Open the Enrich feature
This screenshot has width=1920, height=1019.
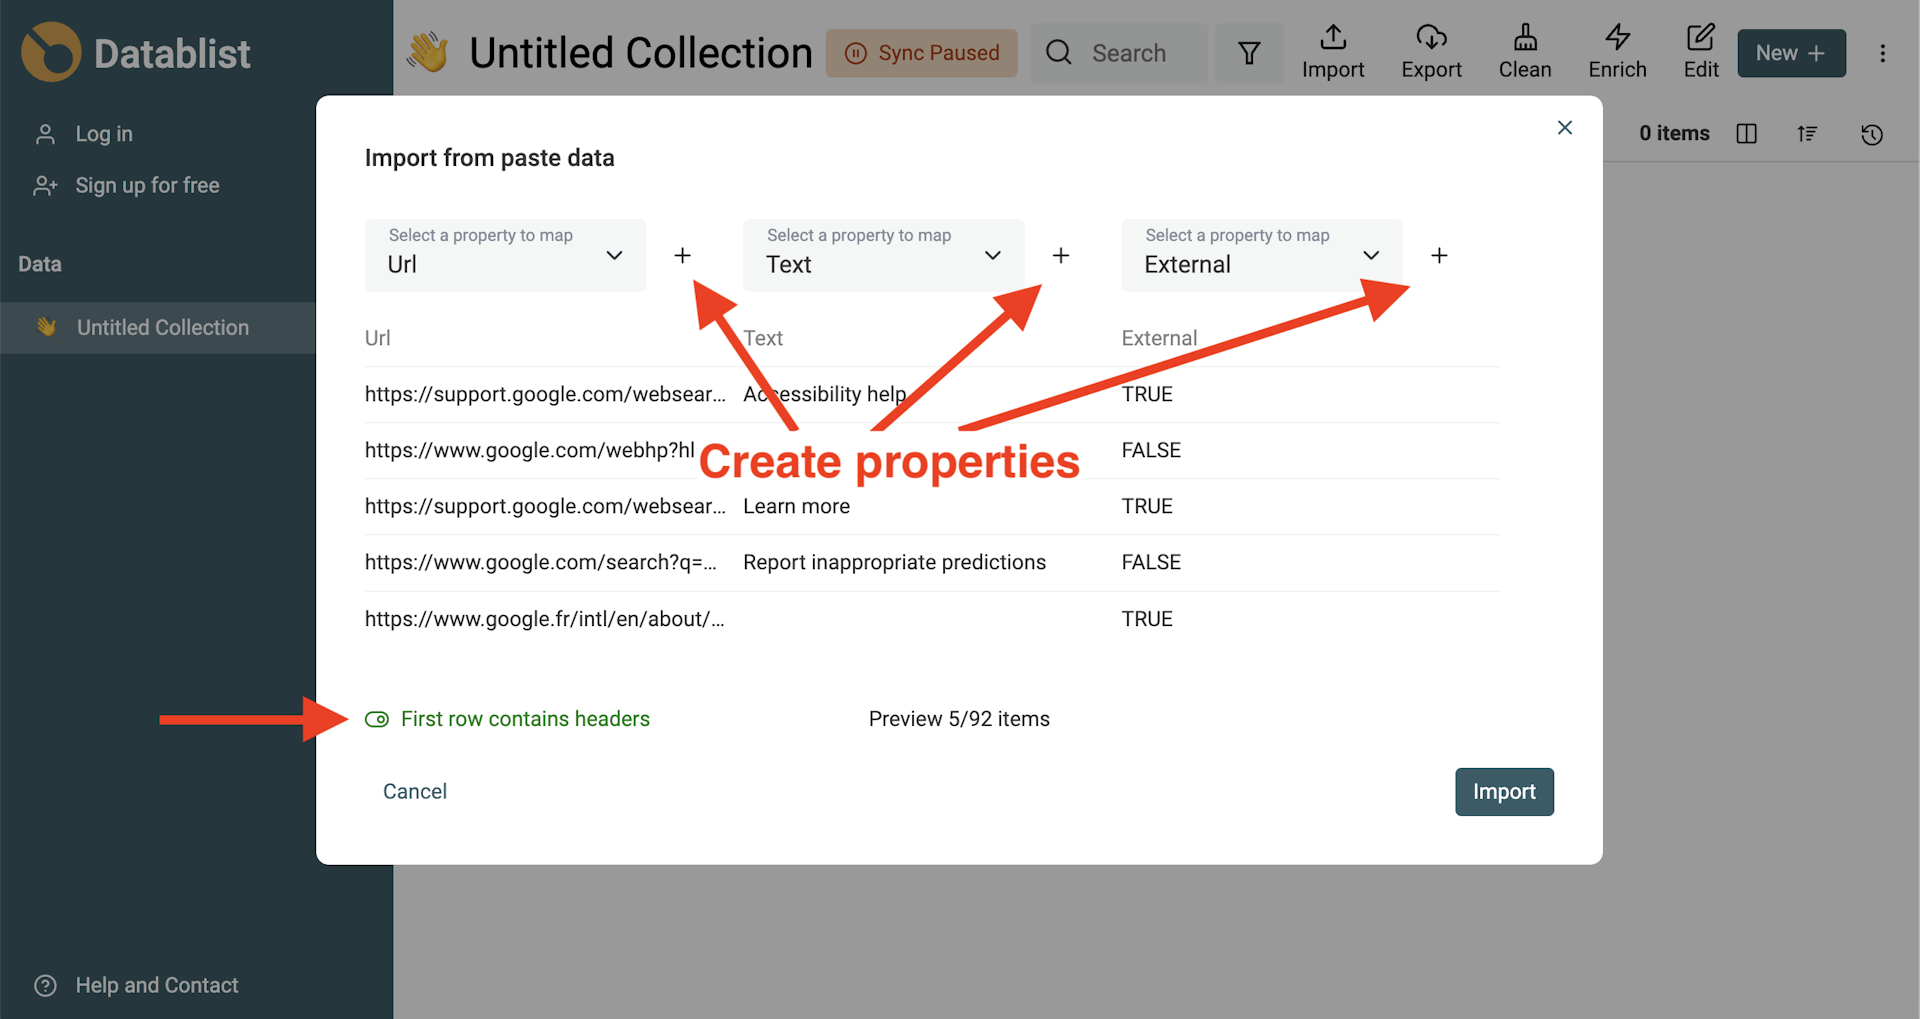click(x=1616, y=52)
